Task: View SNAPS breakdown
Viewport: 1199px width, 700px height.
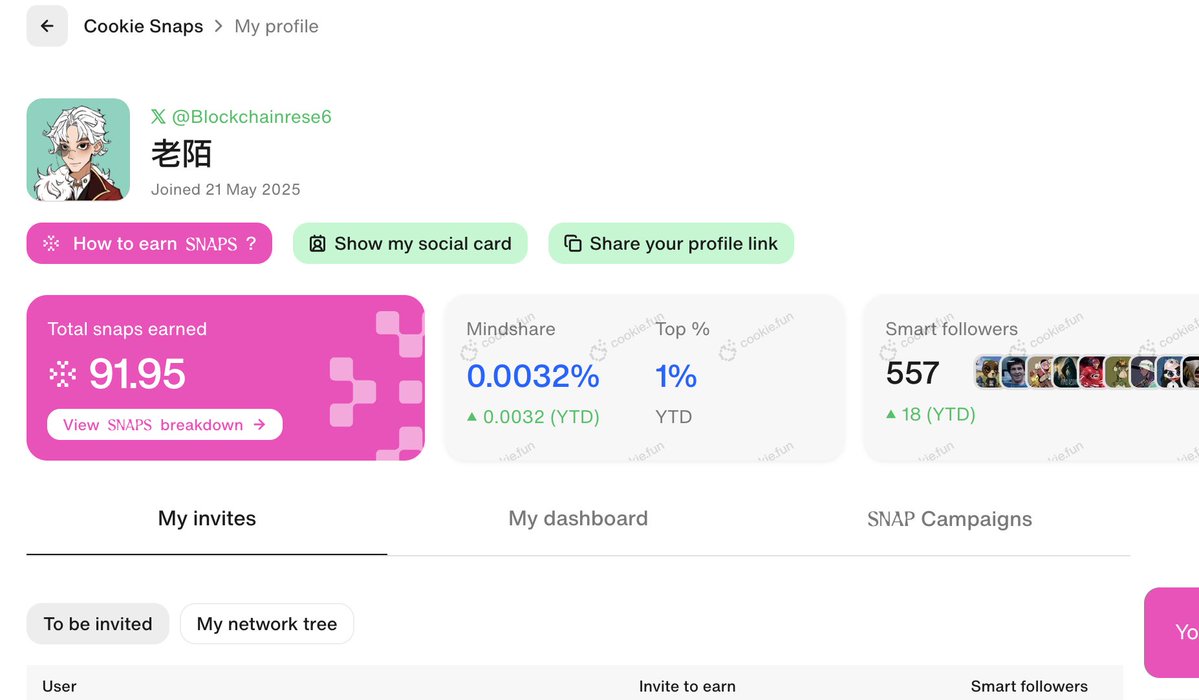Action: [164, 425]
